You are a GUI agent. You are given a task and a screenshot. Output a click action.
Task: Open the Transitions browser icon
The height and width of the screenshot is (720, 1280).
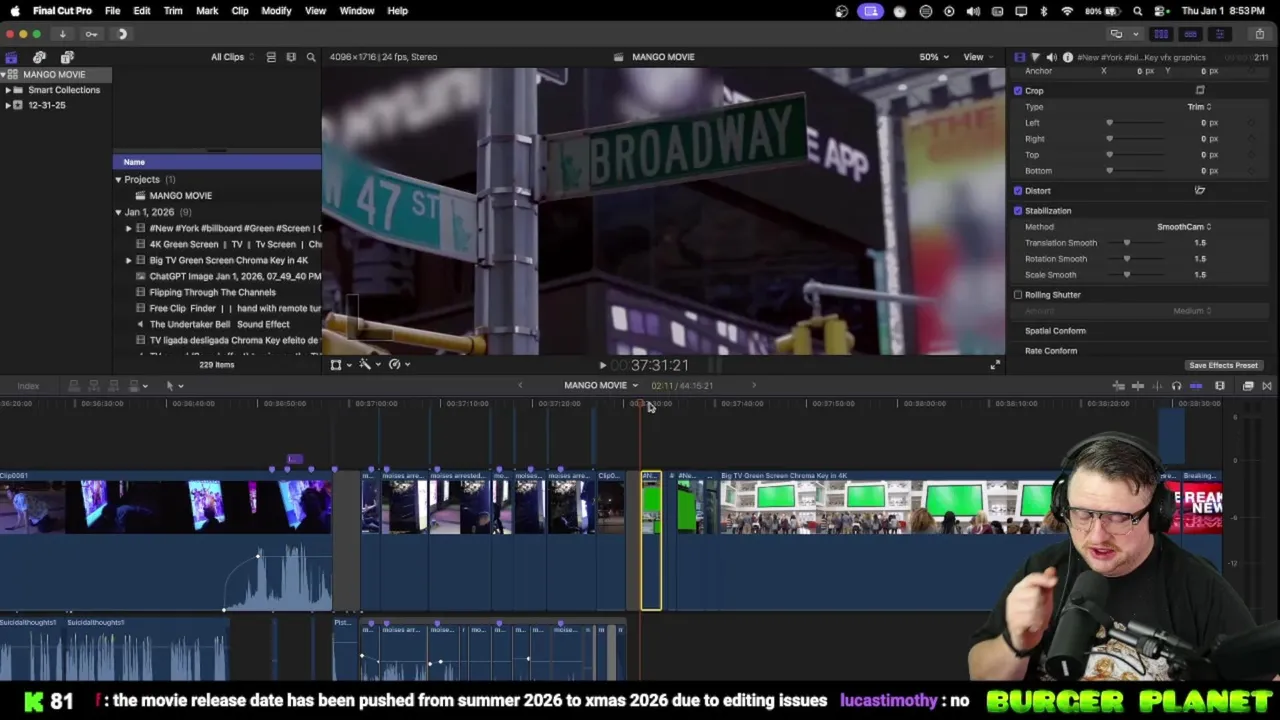(1267, 386)
